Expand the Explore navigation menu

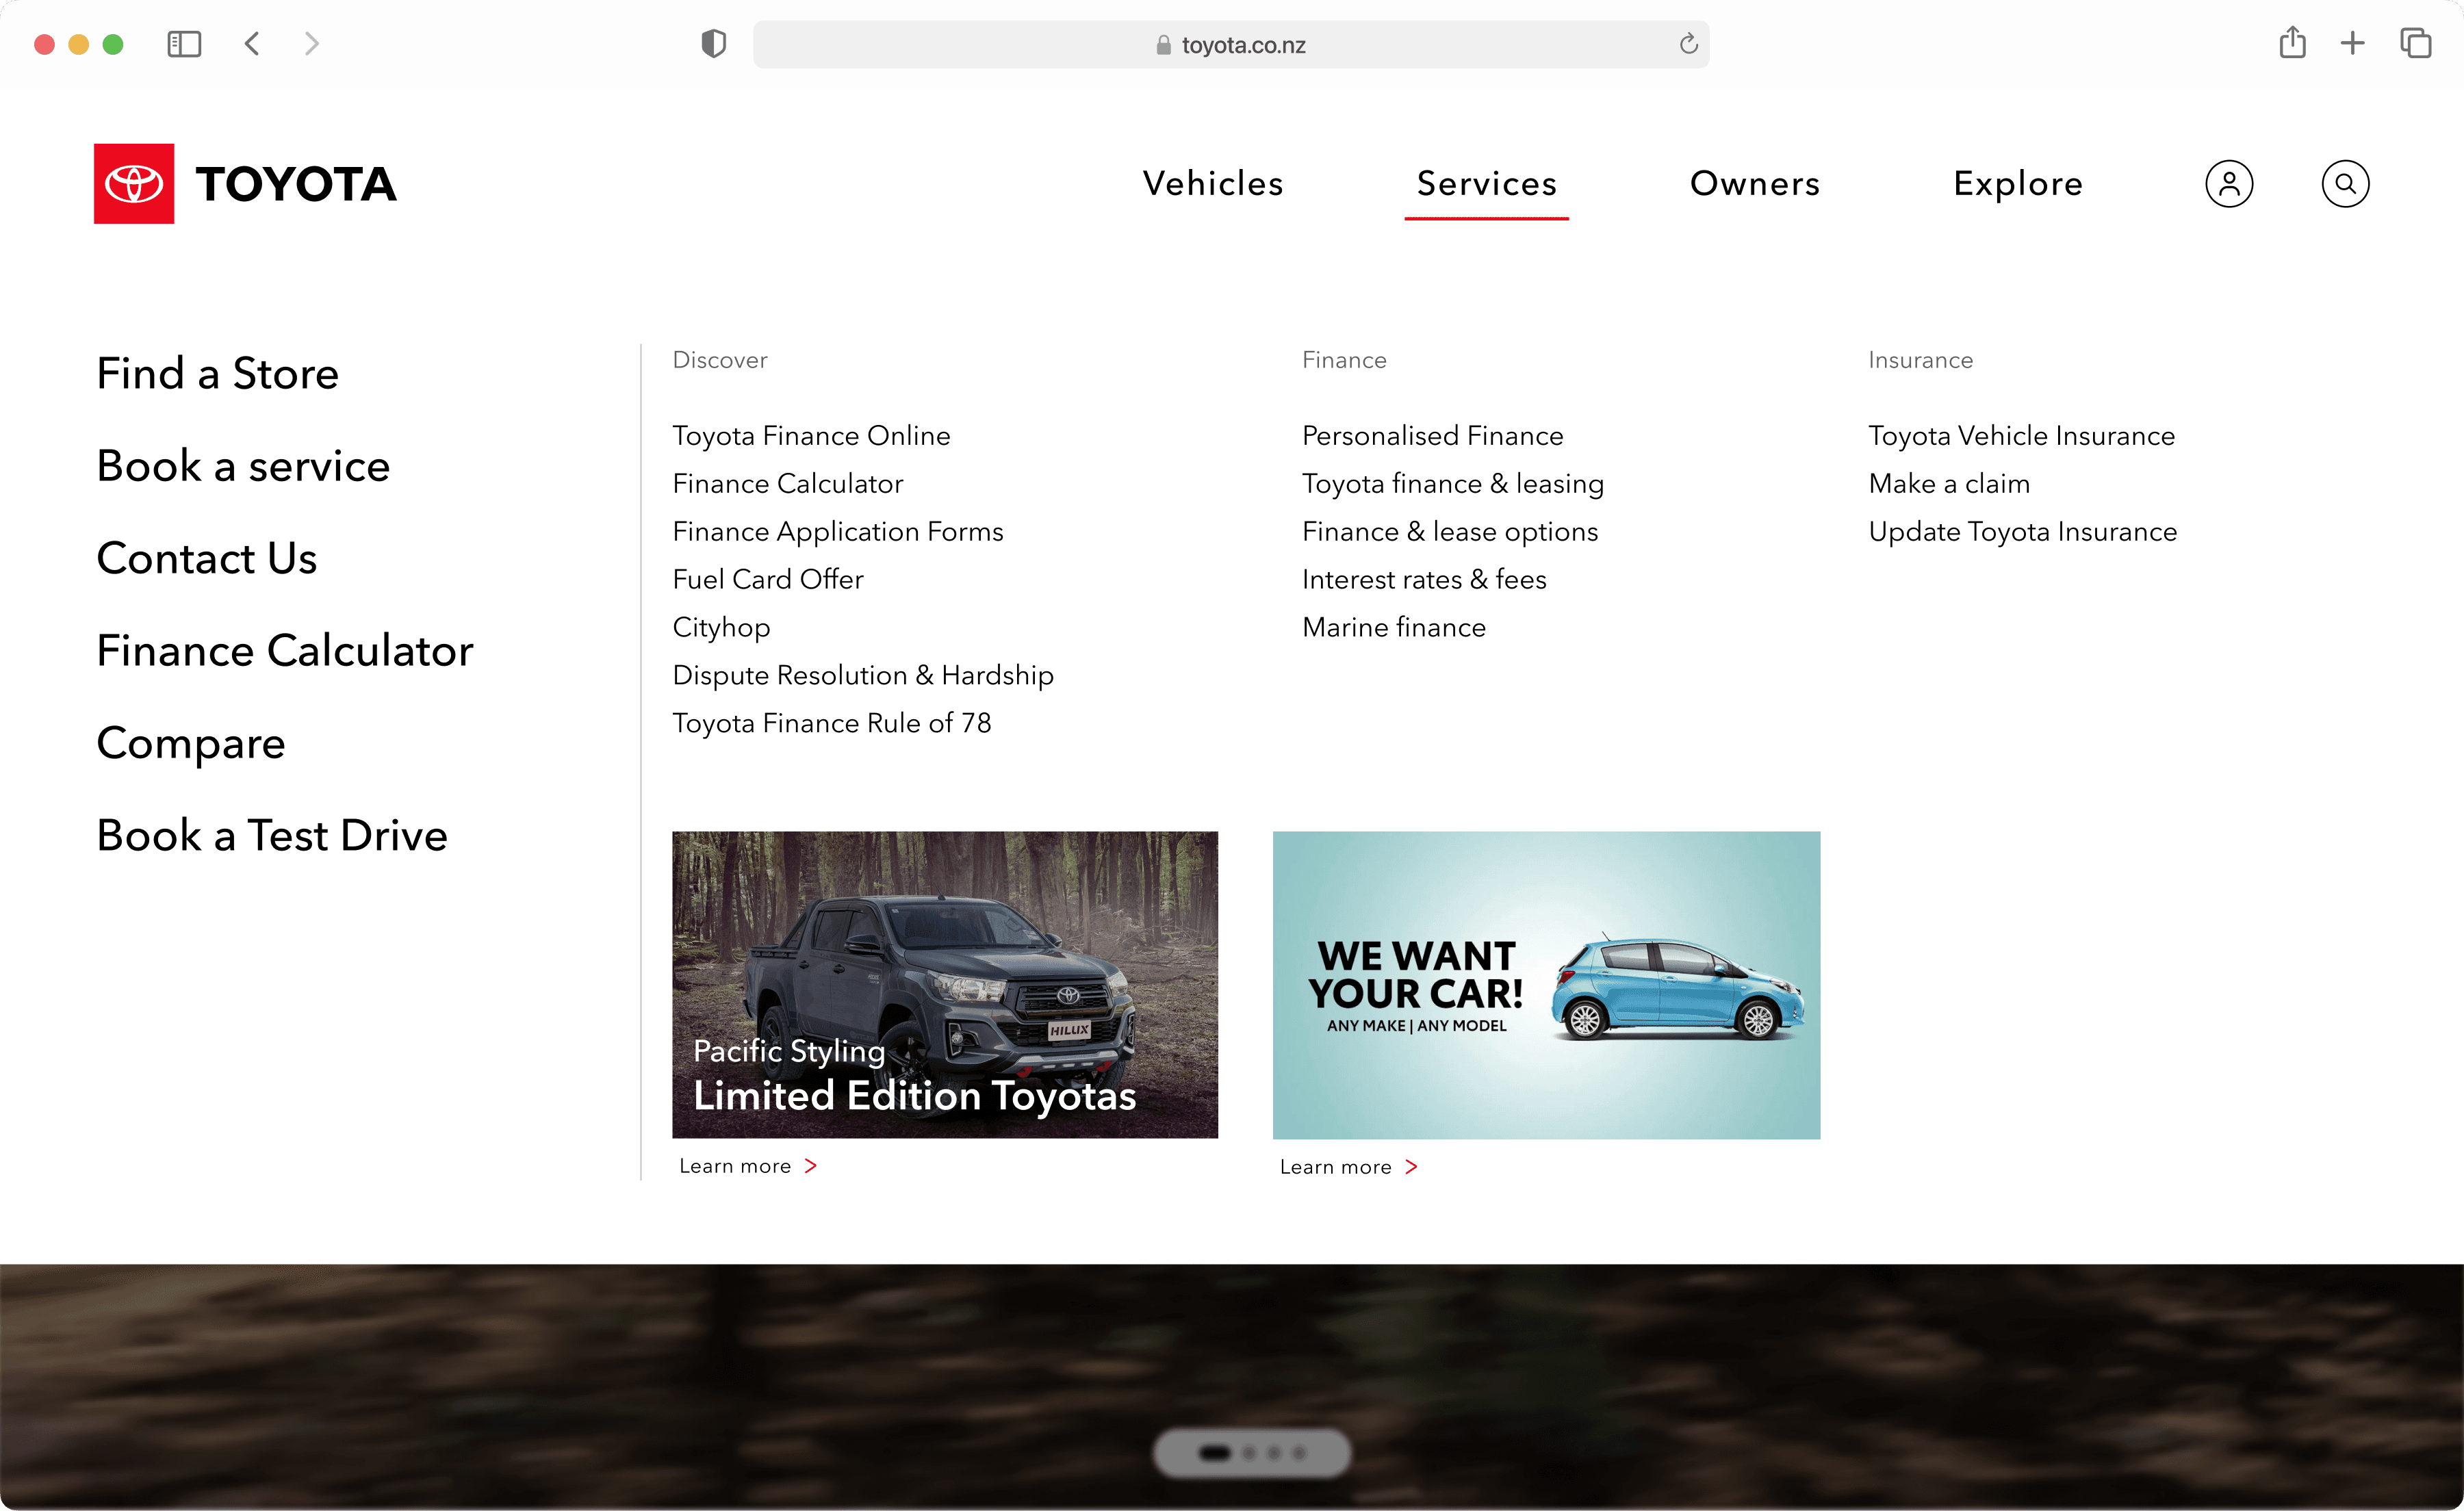pyautogui.click(x=2017, y=184)
